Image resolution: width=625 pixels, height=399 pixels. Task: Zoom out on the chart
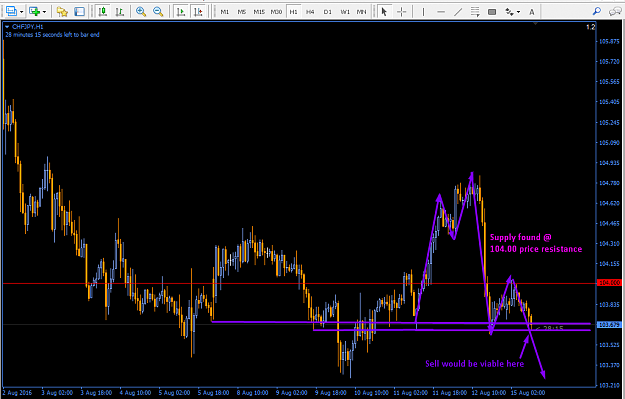[158, 12]
